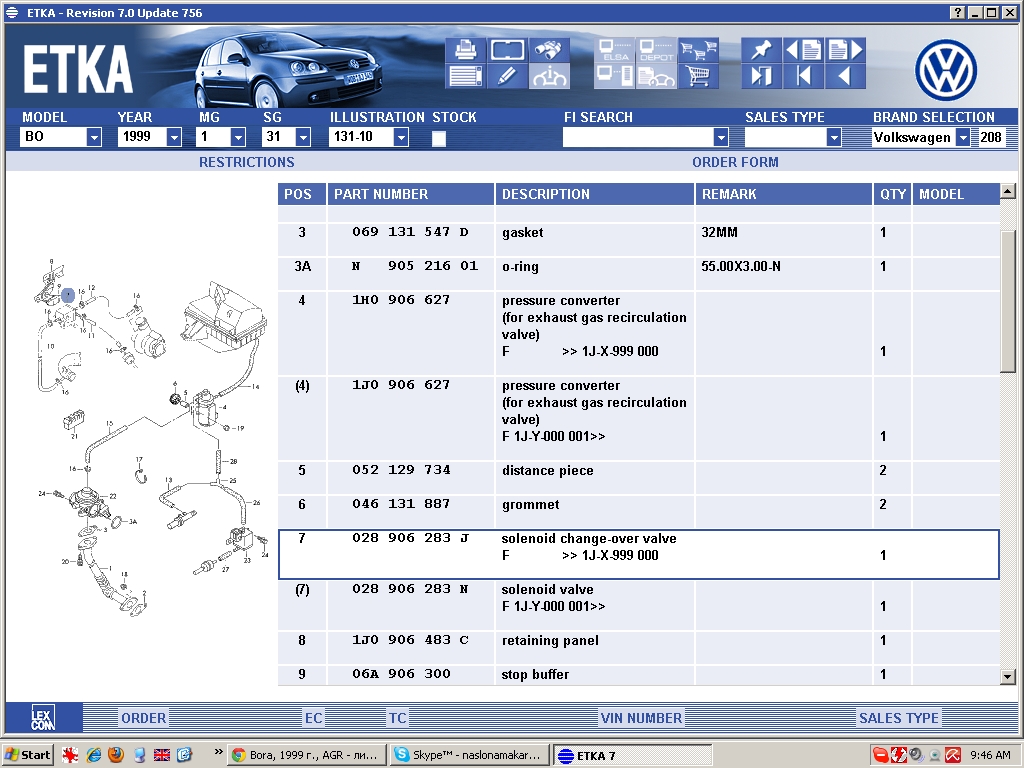Viewport: 1024px width, 768px height.
Task: Go to next page with document arrow icon
Action: [x=845, y=50]
